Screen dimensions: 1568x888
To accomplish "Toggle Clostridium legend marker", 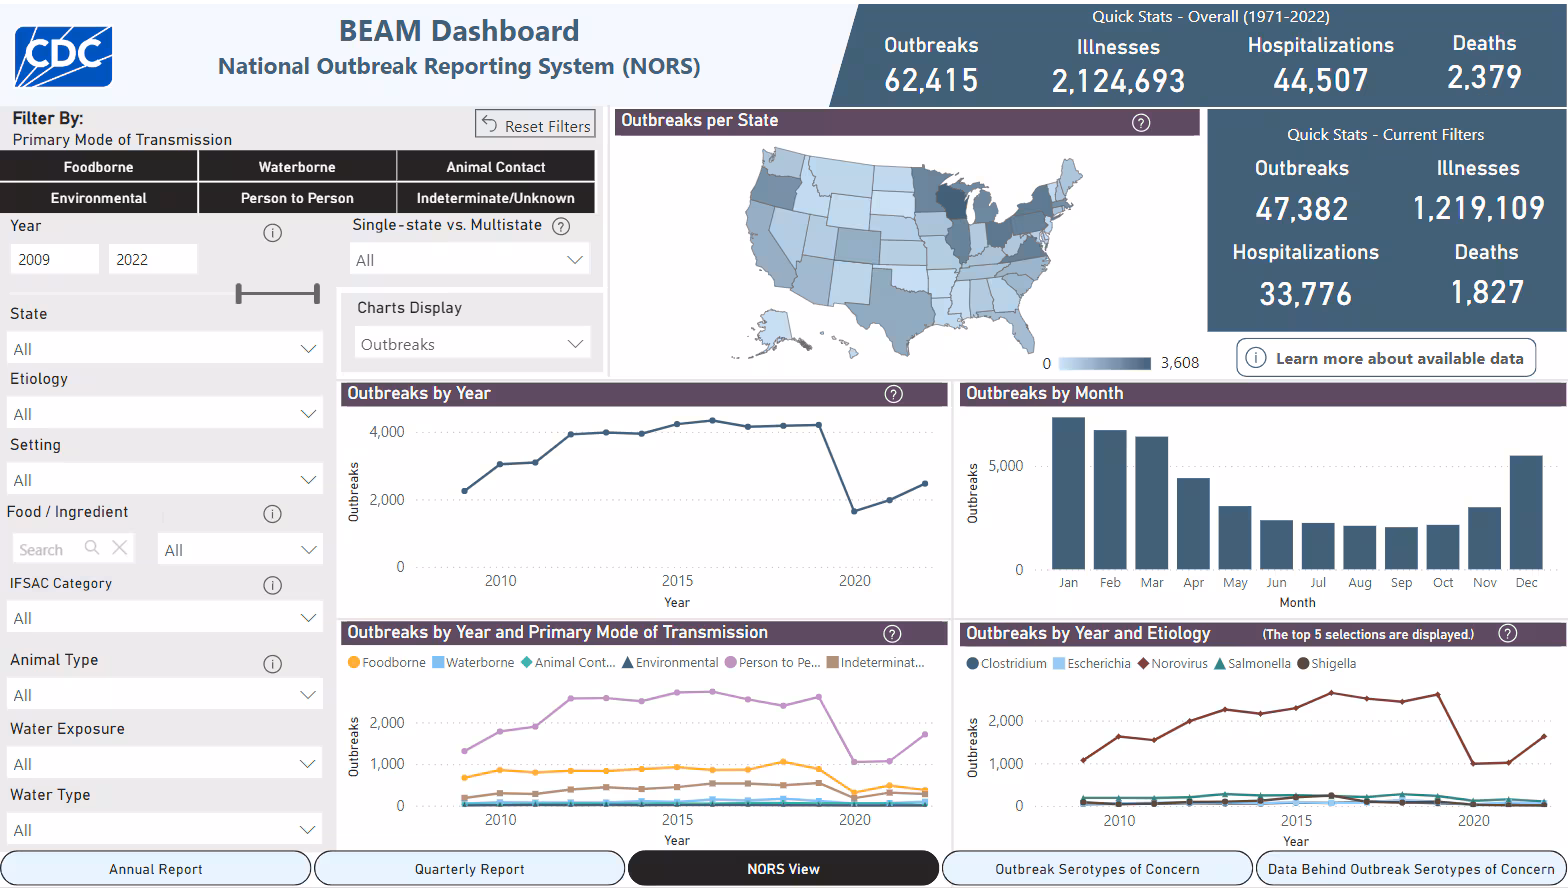I will (973, 663).
